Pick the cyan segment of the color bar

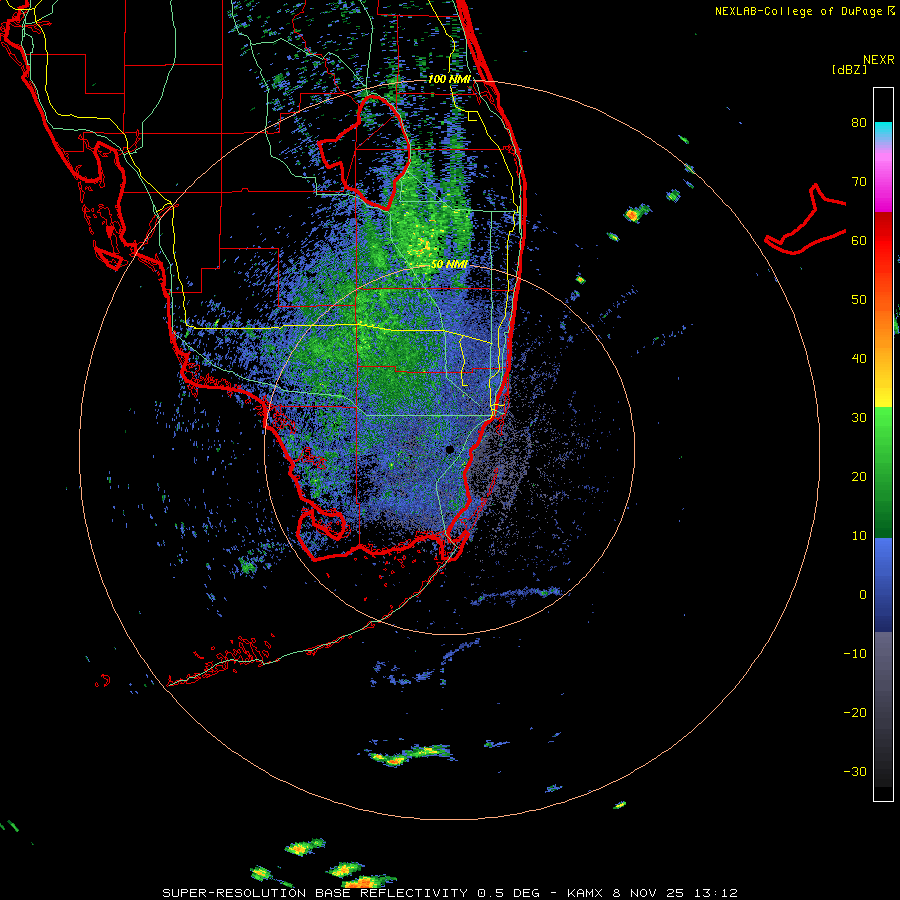(883, 130)
